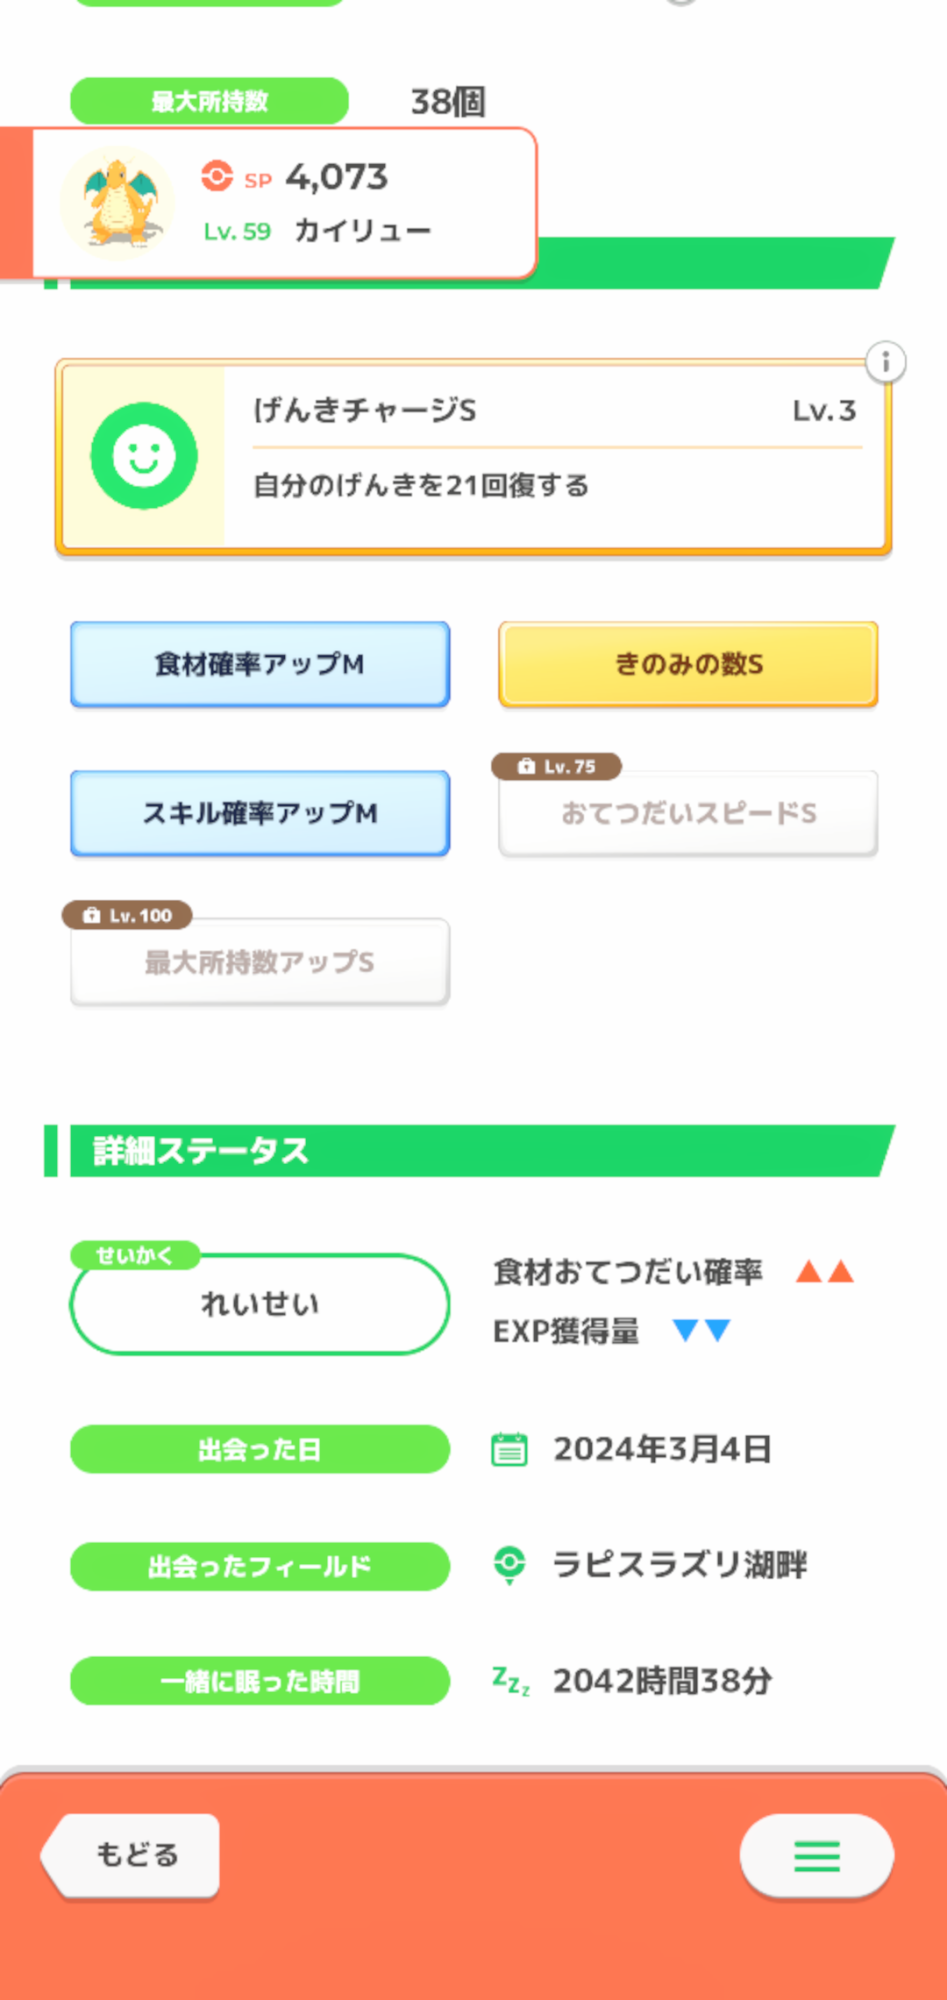Tap the SP pokeball icon
Viewport: 947px width, 2000px height.
[x=216, y=177]
